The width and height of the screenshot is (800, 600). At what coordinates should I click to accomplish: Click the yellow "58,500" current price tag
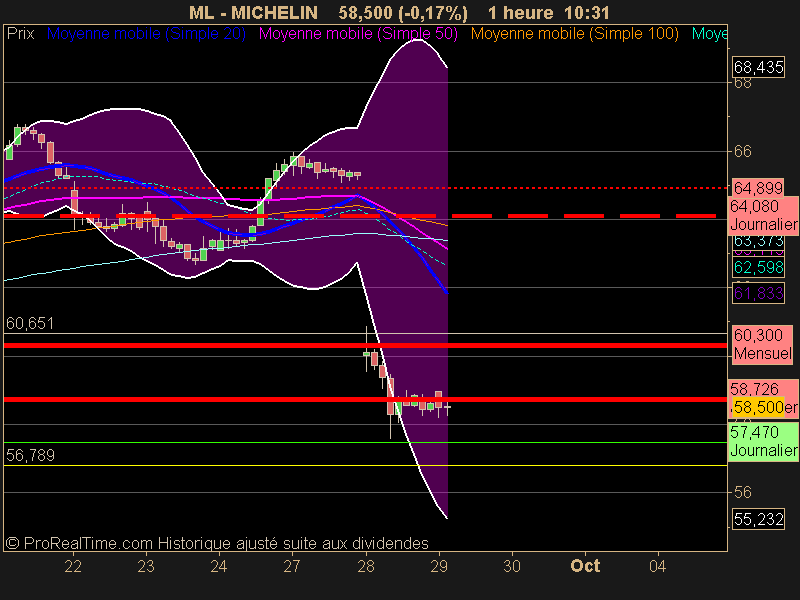pyautogui.click(x=758, y=407)
